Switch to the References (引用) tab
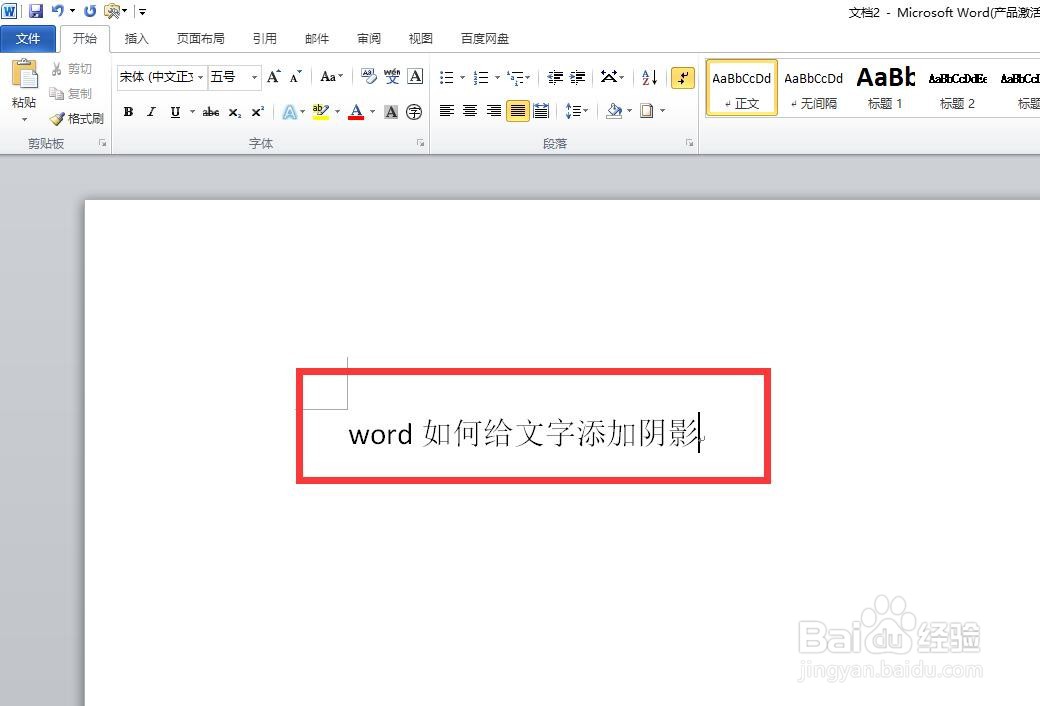This screenshot has width=1040, height=706. 265,38
